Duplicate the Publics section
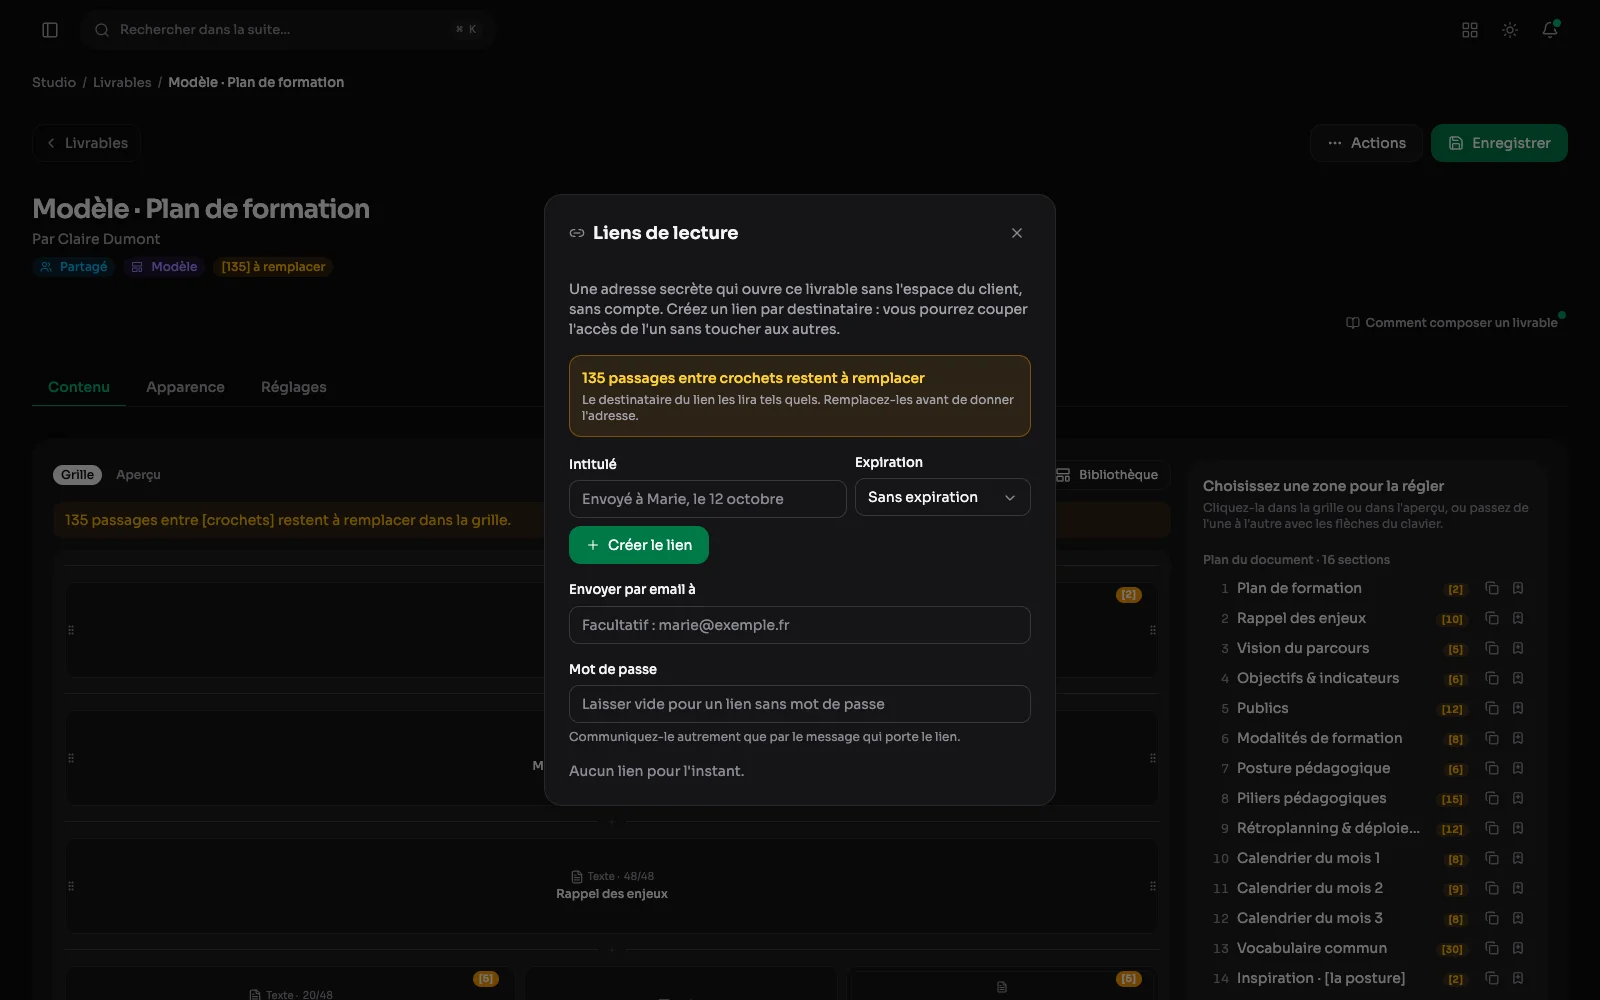Screen dimensions: 1600x1000 [x=1492, y=708]
